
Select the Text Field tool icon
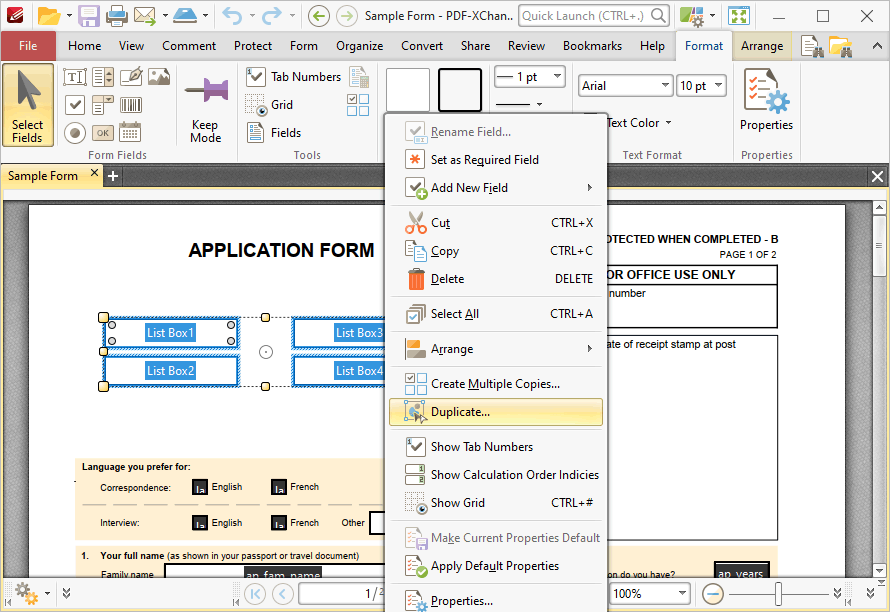[x=75, y=77]
